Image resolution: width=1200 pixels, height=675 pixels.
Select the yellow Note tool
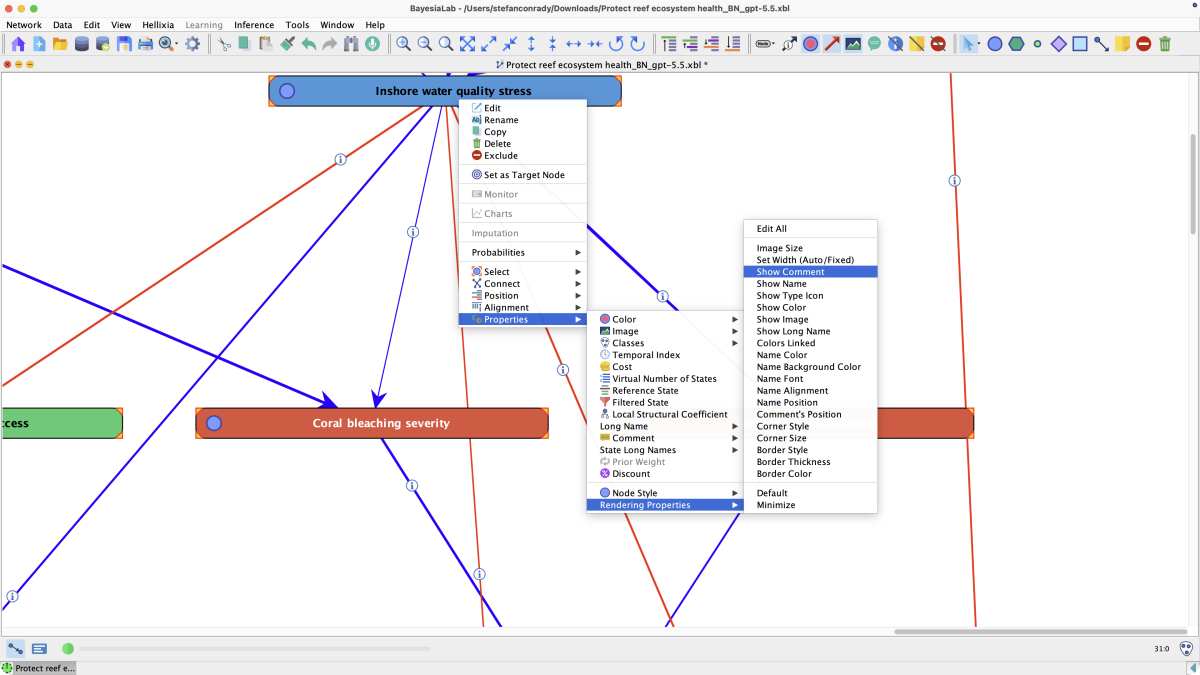pos(1122,44)
